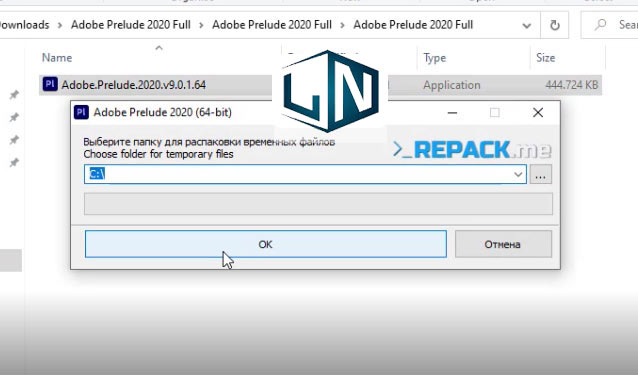Click the second pin icon in sidebar
This screenshot has height=375, width=638.
tap(14, 118)
